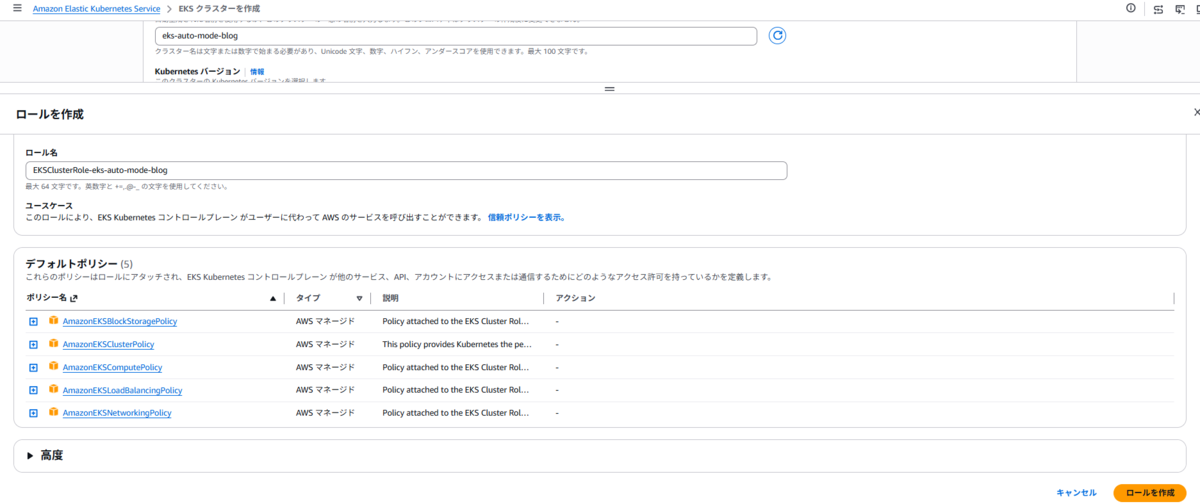The height and width of the screenshot is (504, 1200).
Task: Click AWS マネージド in AmazonEKSNetworkingPolicy row
Action: tap(325, 413)
